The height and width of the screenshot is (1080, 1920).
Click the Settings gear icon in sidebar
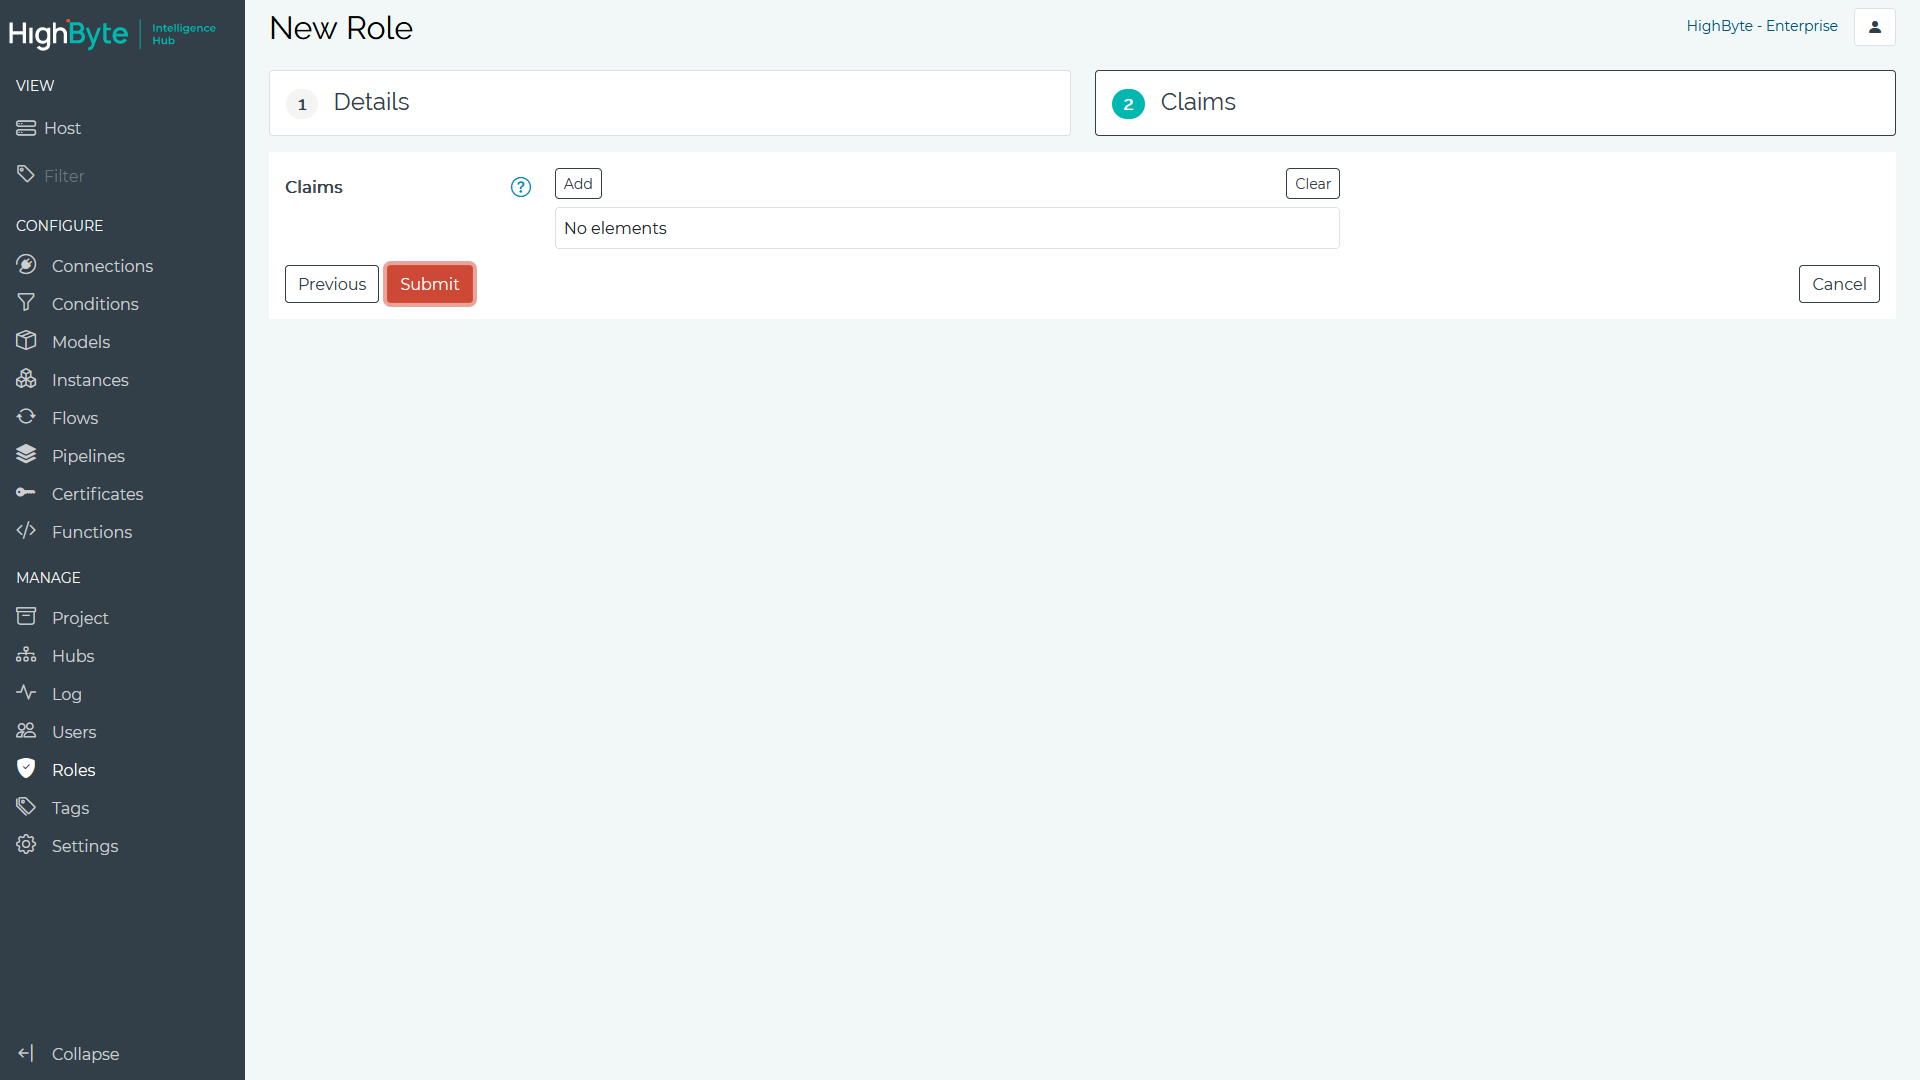pos(25,845)
